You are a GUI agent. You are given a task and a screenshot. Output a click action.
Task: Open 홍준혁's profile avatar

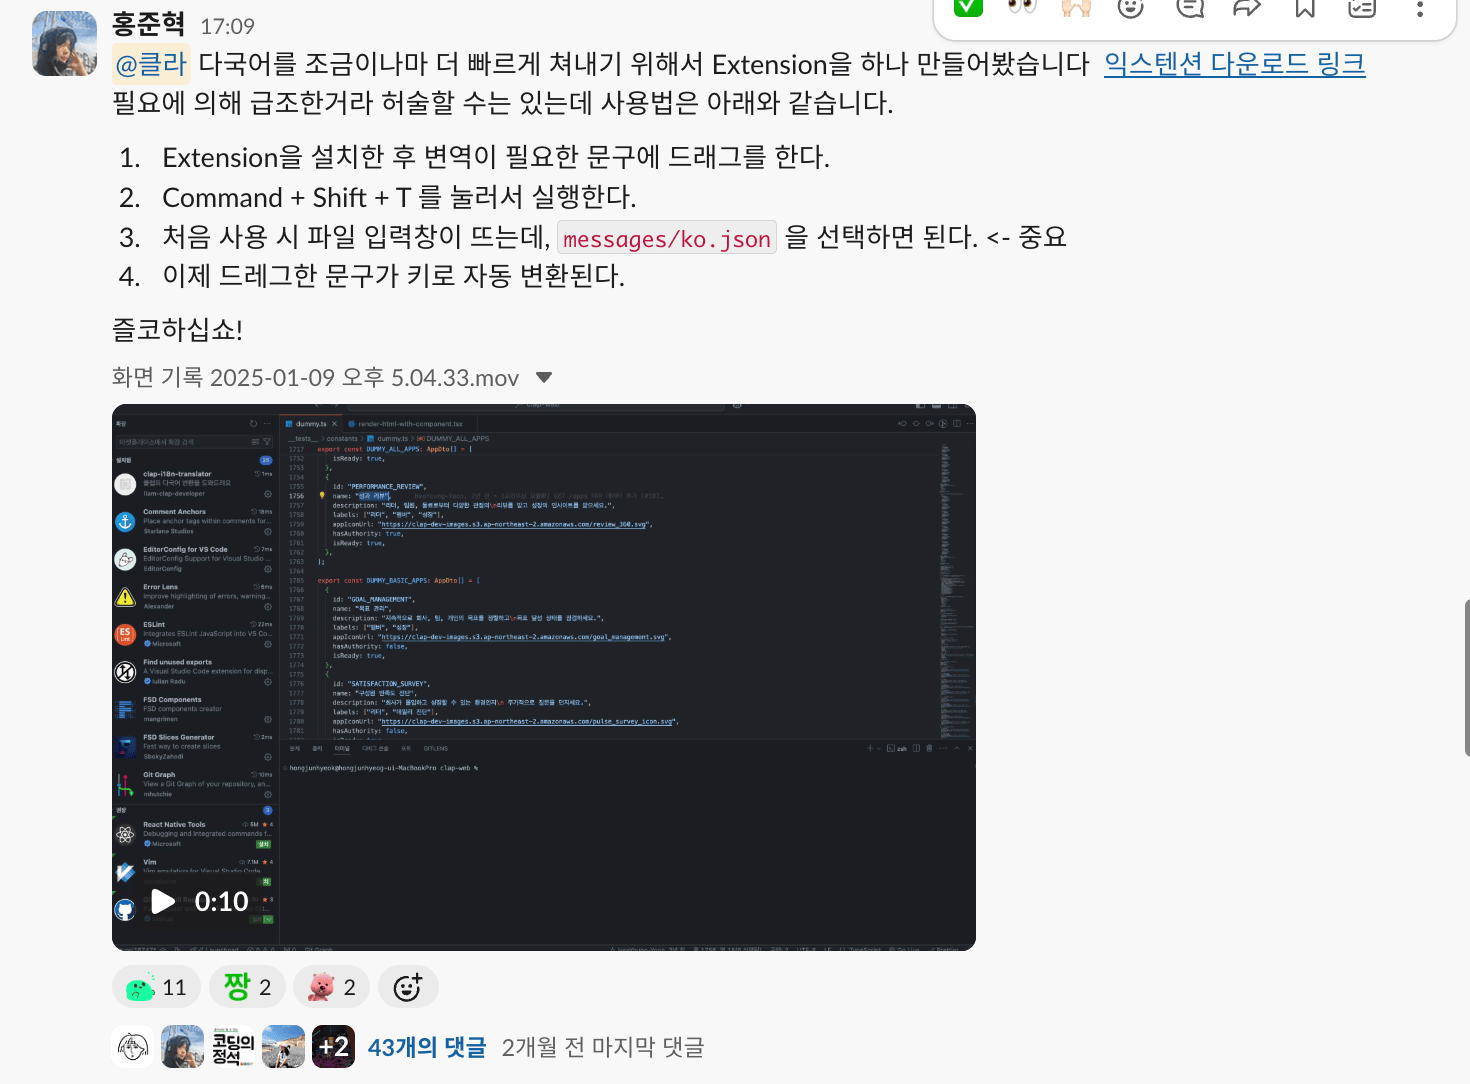click(65, 44)
